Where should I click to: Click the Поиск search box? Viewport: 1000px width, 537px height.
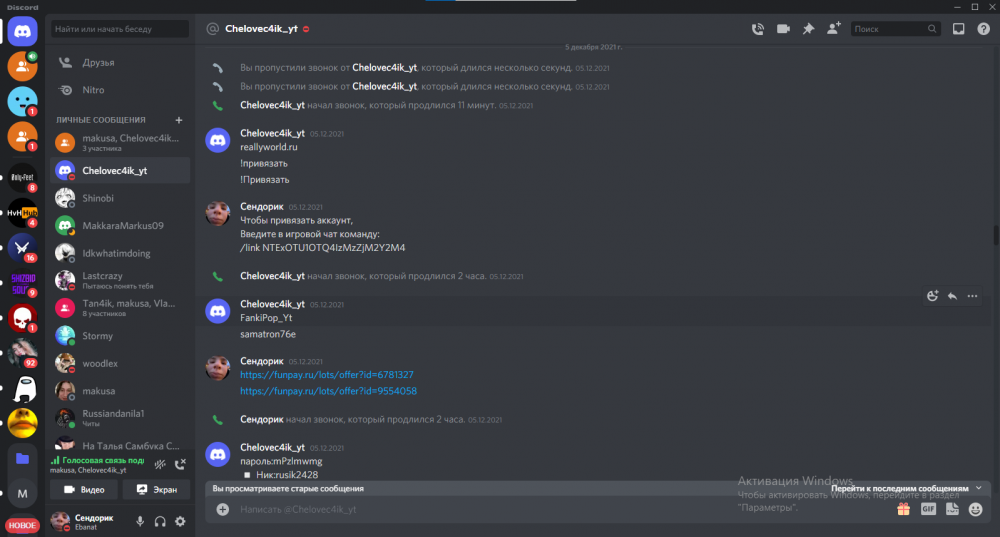pyautogui.click(x=895, y=29)
